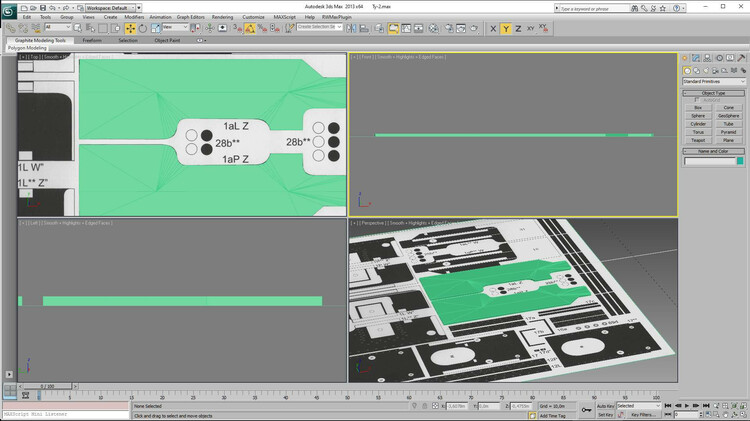Select the Move transform tool
This screenshot has width=750, height=421.
click(x=130, y=28)
